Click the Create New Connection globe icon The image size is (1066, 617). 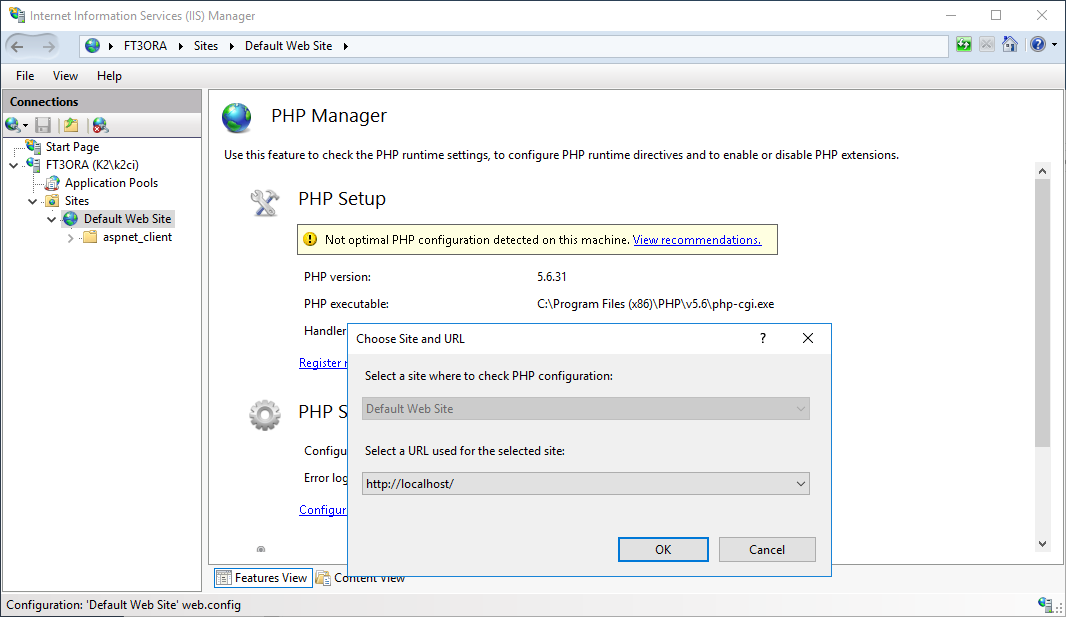[x=13, y=125]
